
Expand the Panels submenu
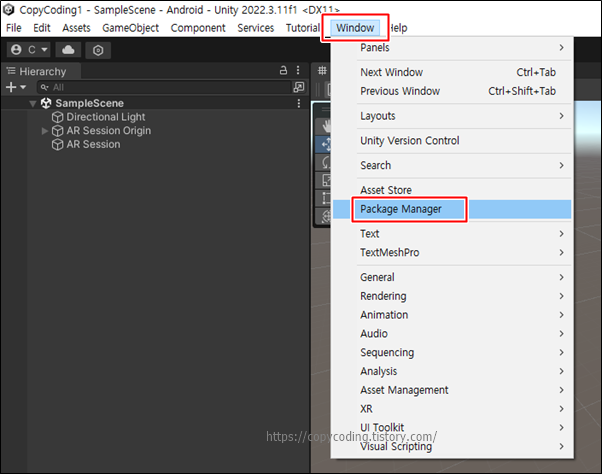[x=452, y=48]
